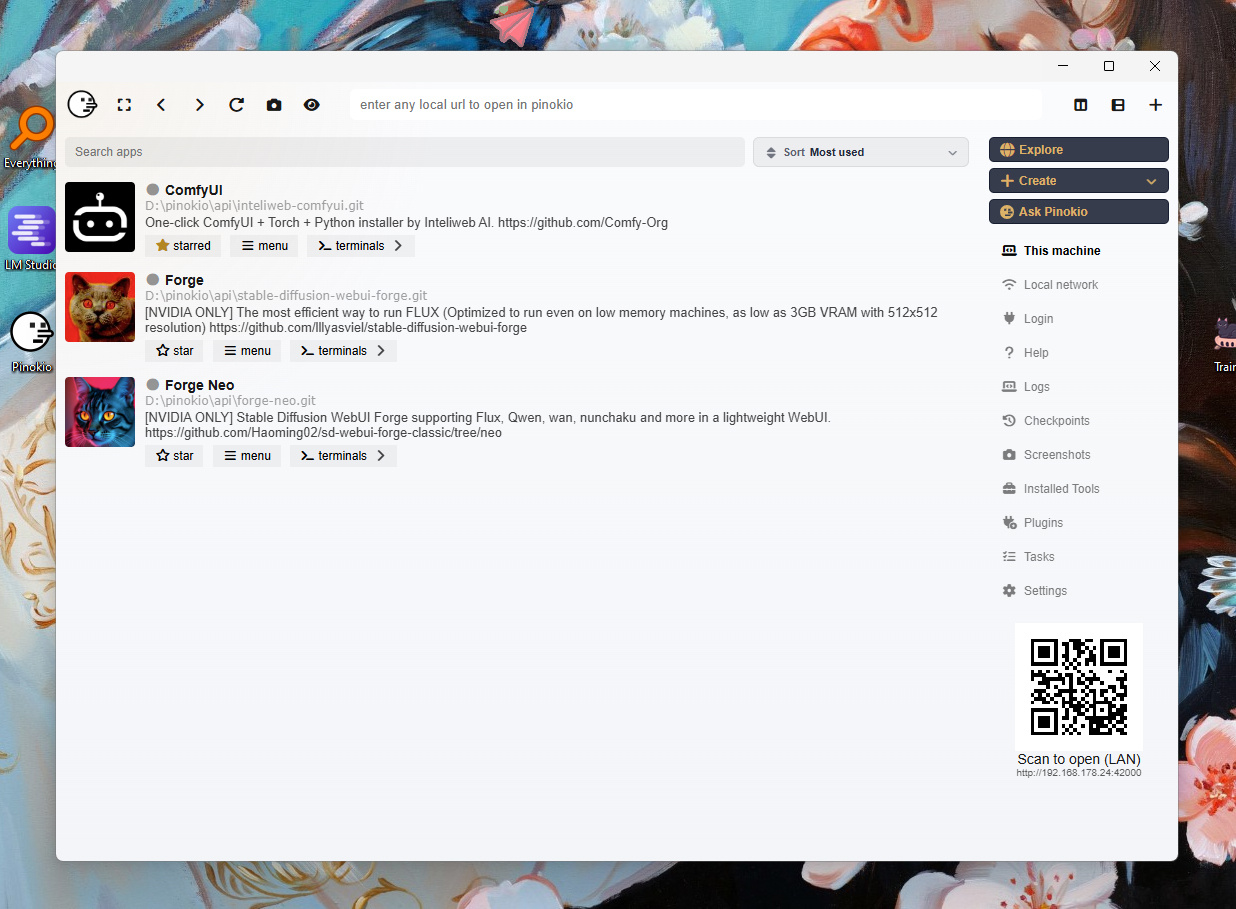
Task: Open the Explore button
Action: pos(1079,150)
